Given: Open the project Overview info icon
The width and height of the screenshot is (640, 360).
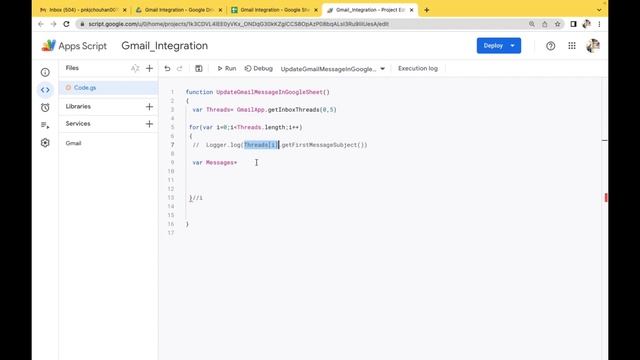Looking at the screenshot, I should pyautogui.click(x=45, y=72).
